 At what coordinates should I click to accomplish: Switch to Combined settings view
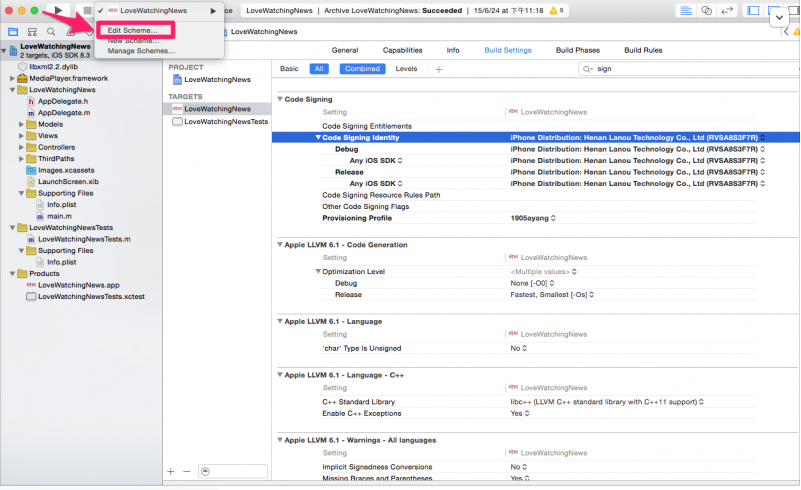362,68
